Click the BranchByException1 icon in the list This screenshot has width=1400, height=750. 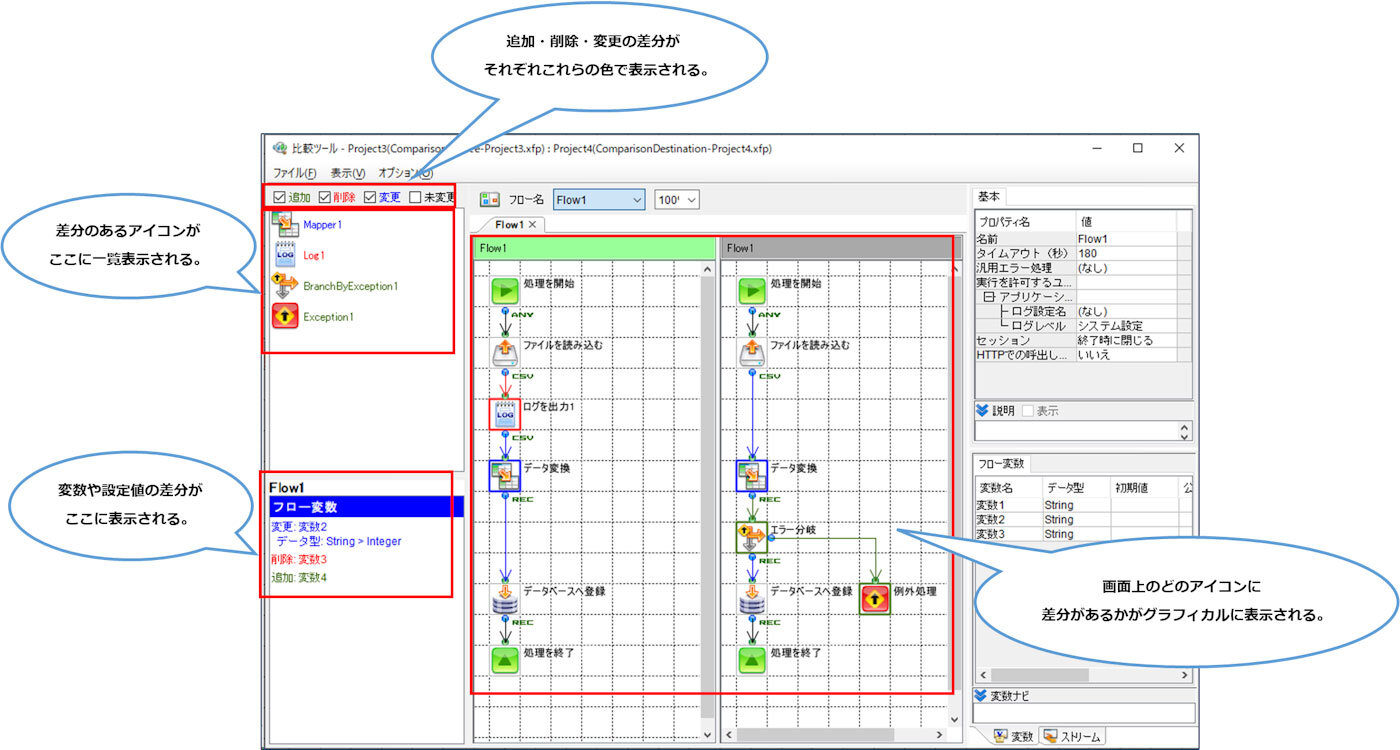coord(285,286)
